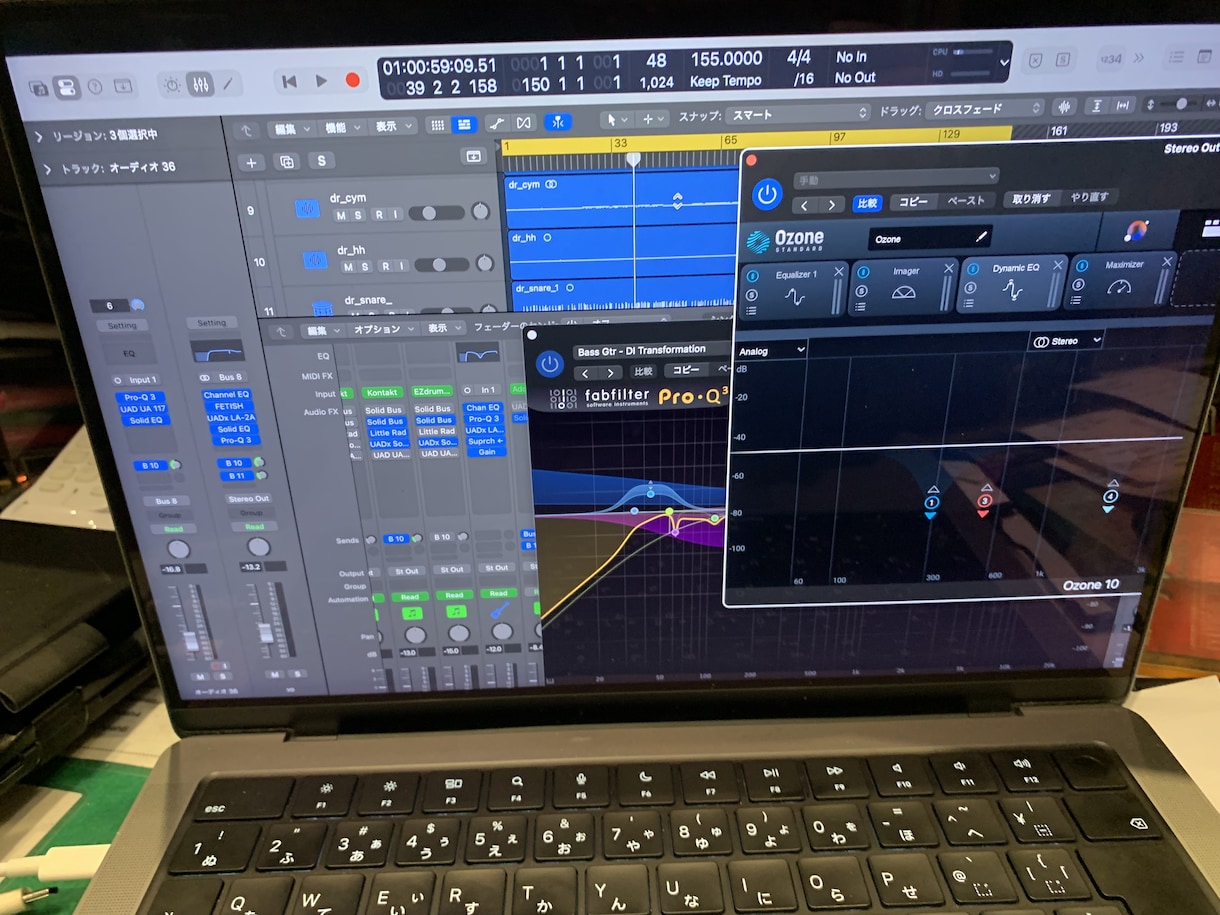This screenshot has height=915, width=1220.
Task: Add a new track with plus button
Action: (250, 162)
